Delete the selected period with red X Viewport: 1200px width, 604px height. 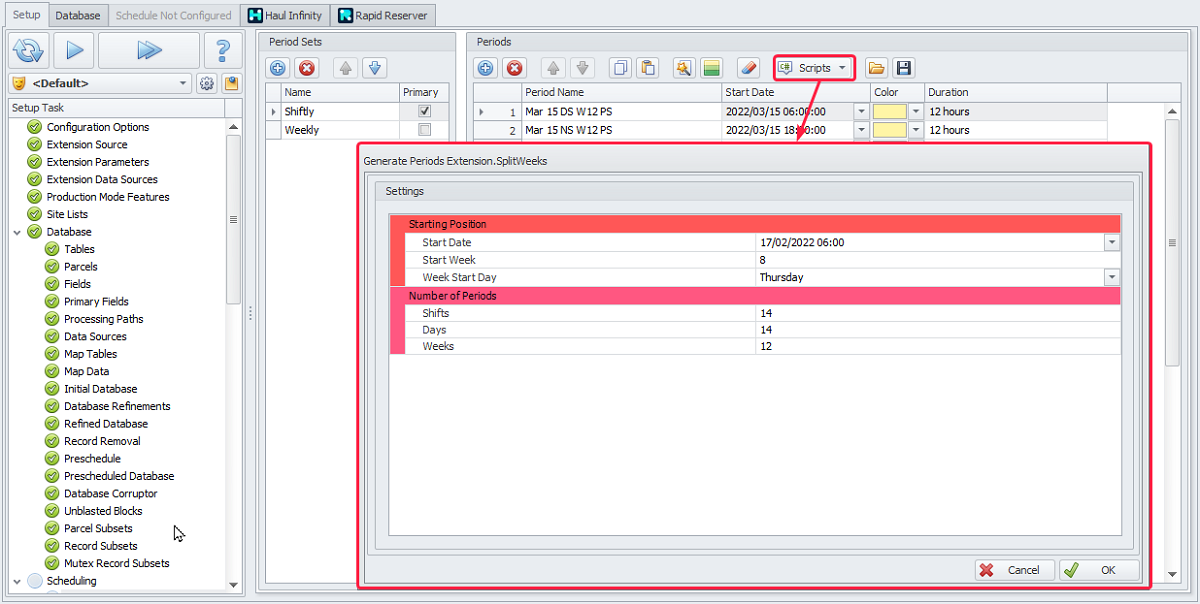514,68
